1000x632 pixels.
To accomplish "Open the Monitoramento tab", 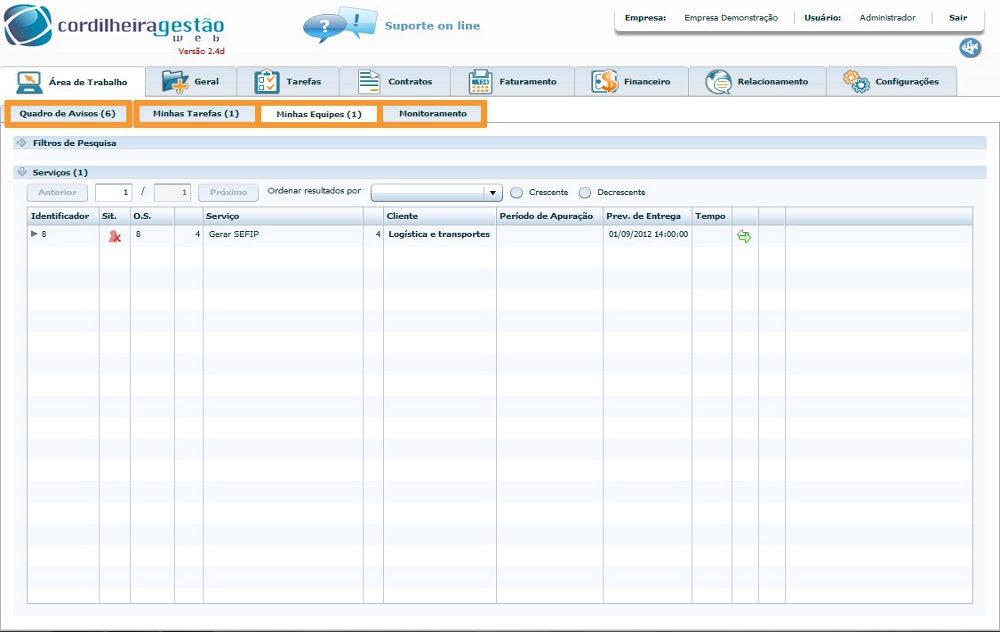I will pos(433,114).
